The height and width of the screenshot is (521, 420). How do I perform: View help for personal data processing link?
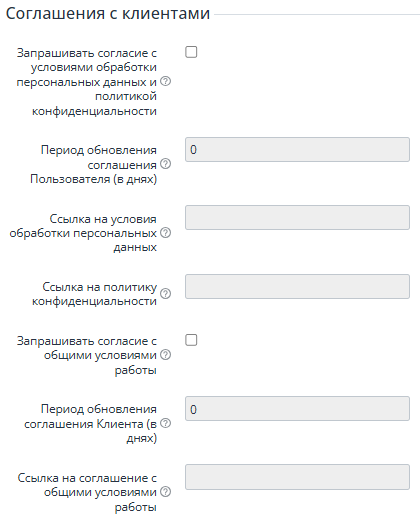pyautogui.click(x=166, y=233)
